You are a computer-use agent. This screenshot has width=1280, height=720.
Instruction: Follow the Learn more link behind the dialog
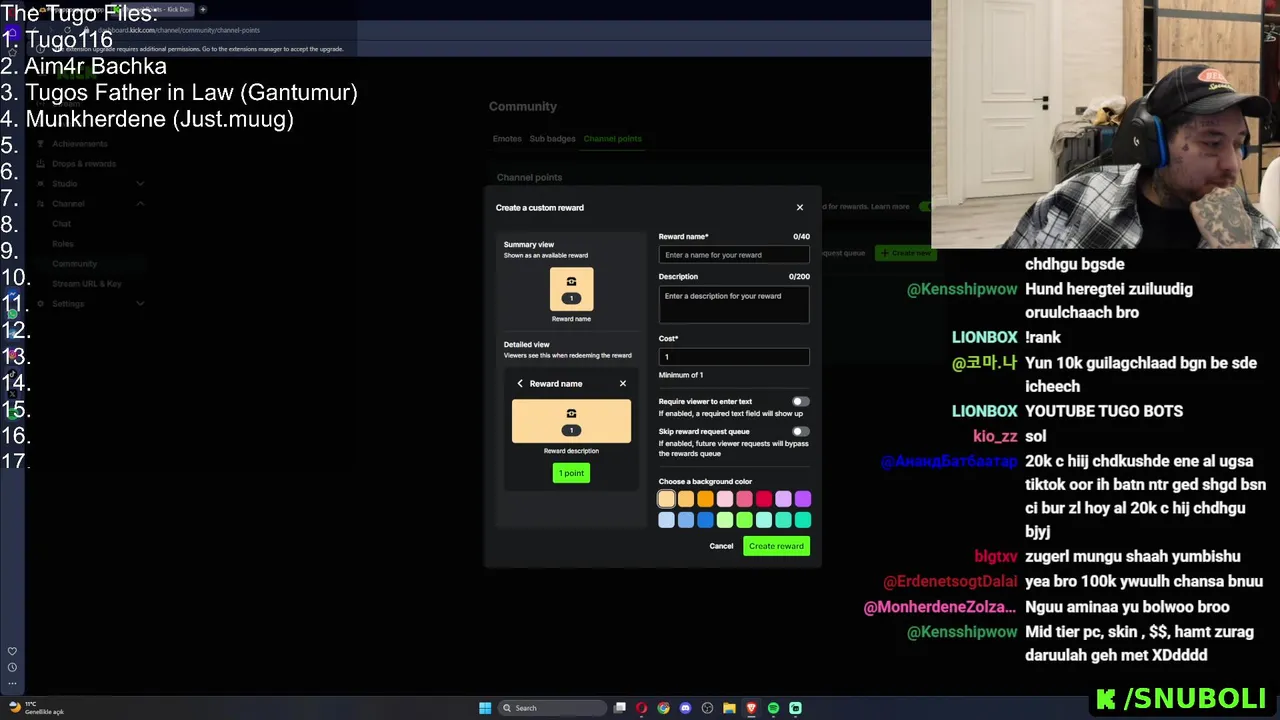pyautogui.click(x=890, y=207)
